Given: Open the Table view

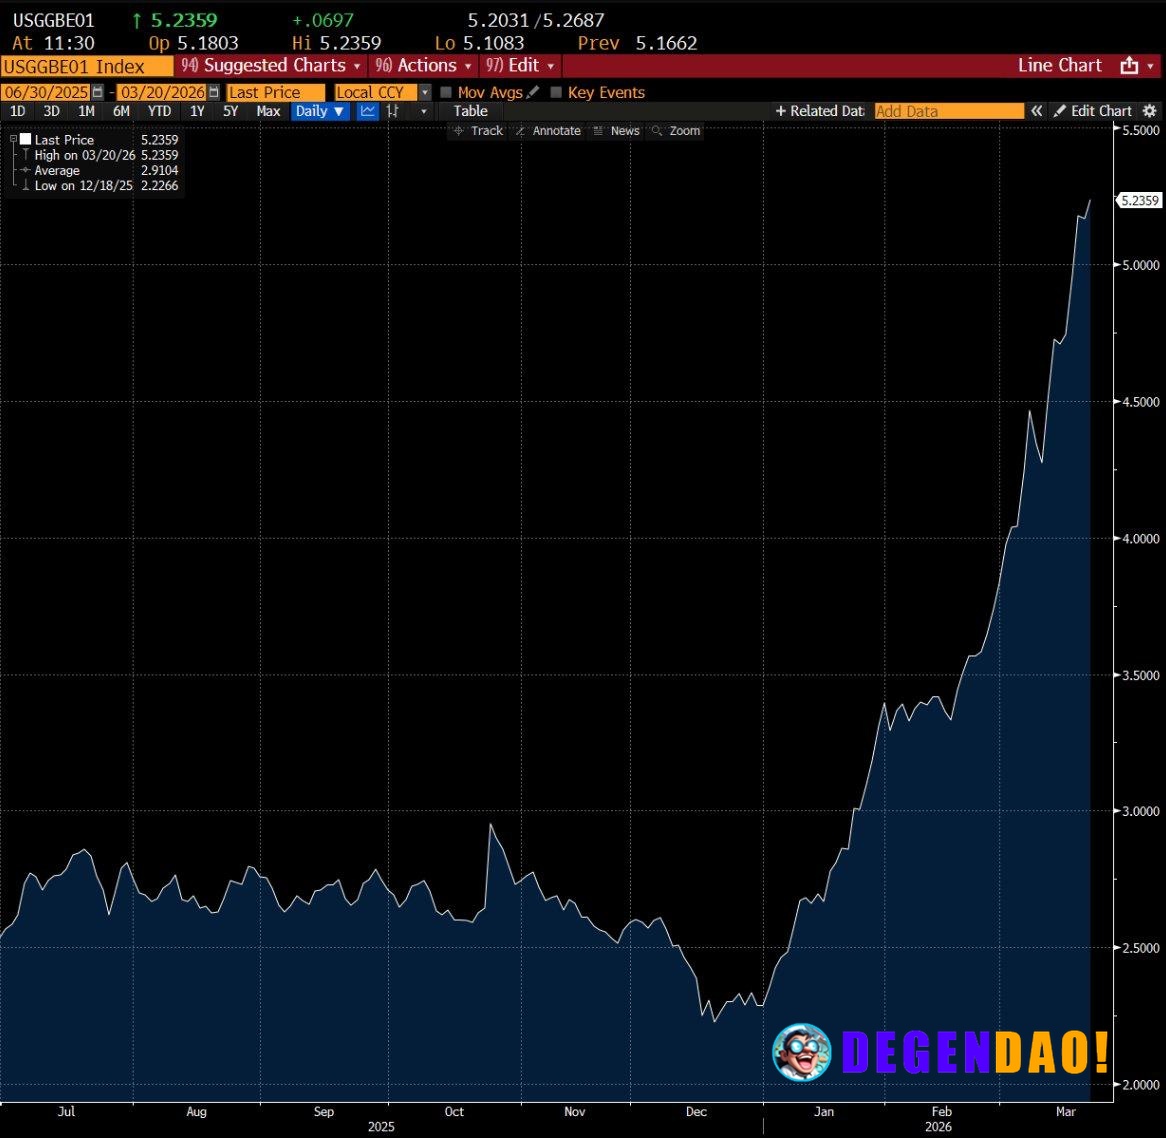Looking at the screenshot, I should point(470,111).
